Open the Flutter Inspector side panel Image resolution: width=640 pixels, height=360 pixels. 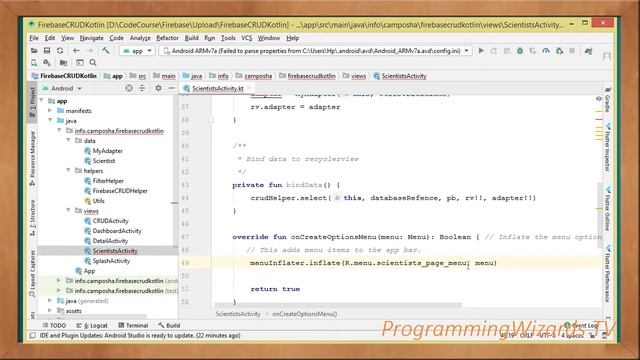607,148
